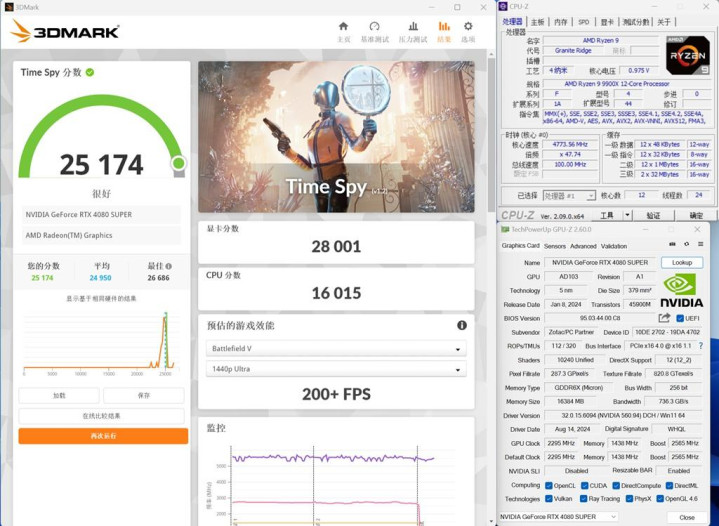Click the GPU-Z Close button
Viewport: 719px width, 526px height.
pos(687,517)
